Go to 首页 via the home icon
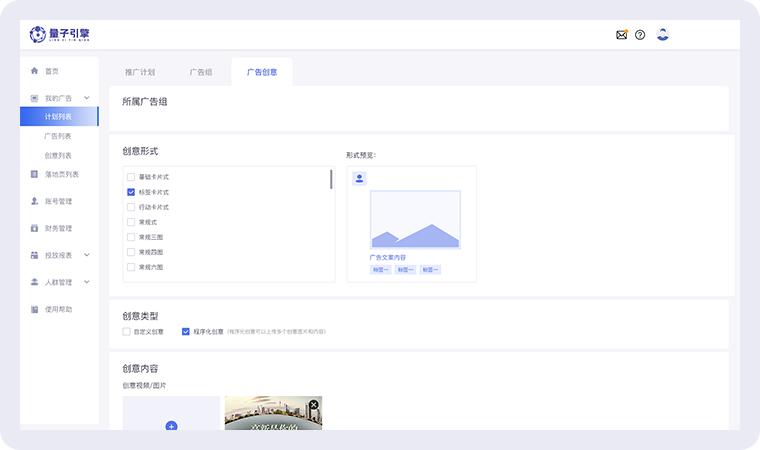The height and width of the screenshot is (450, 760). 35,71
